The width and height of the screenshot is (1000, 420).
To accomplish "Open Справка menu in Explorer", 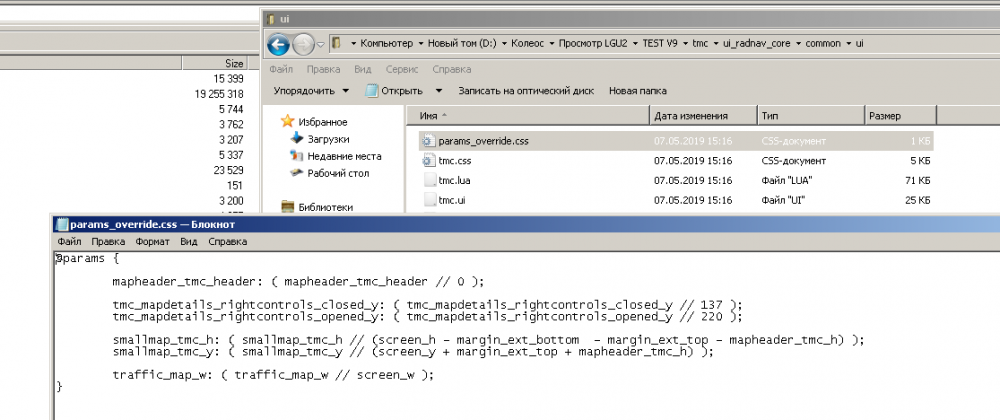I will pos(452,69).
